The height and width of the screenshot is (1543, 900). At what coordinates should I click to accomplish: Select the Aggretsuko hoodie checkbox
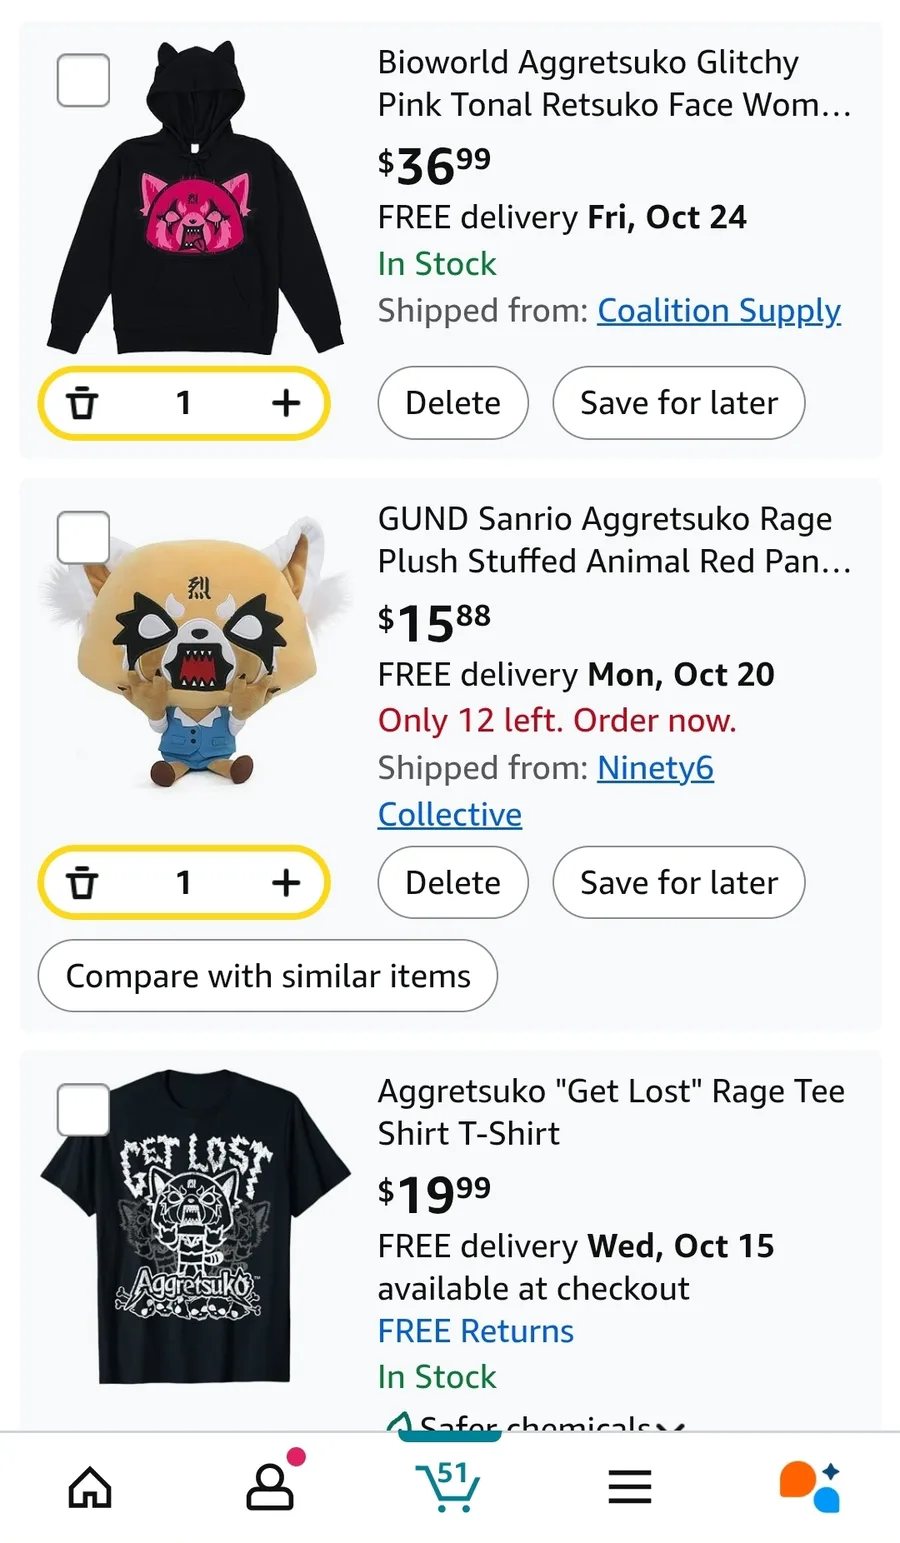tap(83, 80)
